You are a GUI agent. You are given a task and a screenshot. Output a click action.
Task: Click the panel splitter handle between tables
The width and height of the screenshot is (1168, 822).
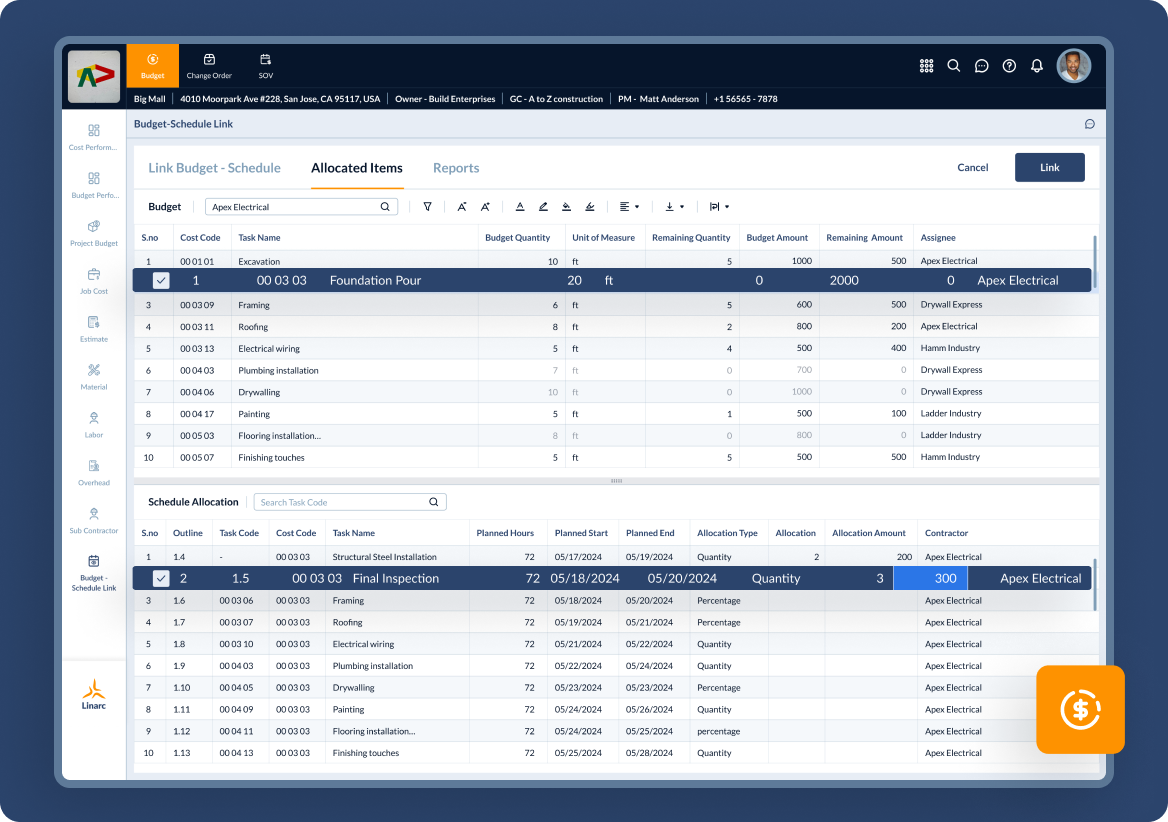tap(616, 481)
